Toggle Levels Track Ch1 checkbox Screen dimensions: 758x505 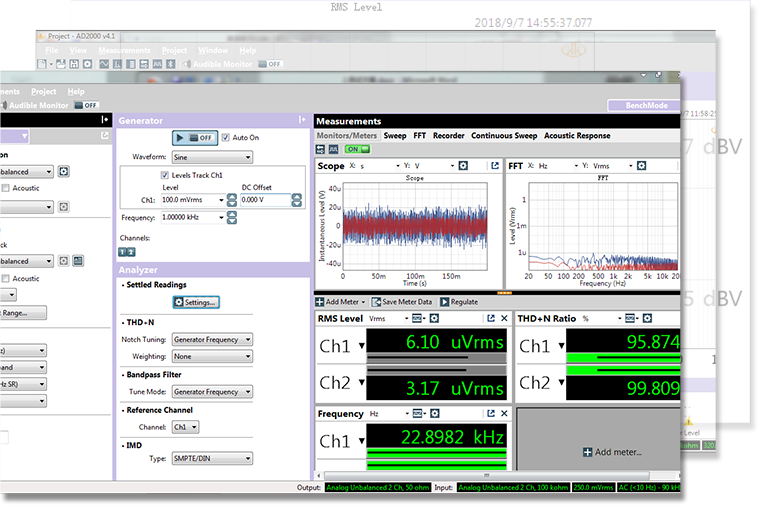click(x=165, y=175)
